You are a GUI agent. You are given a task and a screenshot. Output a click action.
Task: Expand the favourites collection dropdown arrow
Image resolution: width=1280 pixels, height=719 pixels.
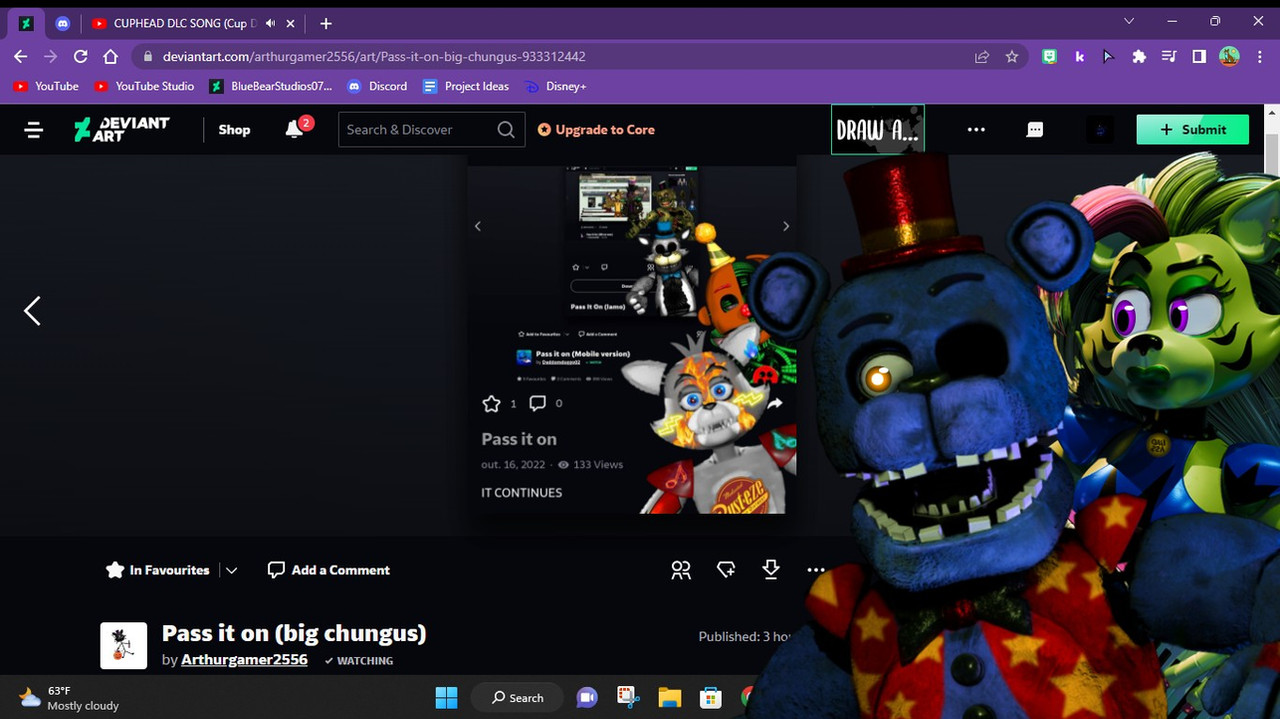231,570
